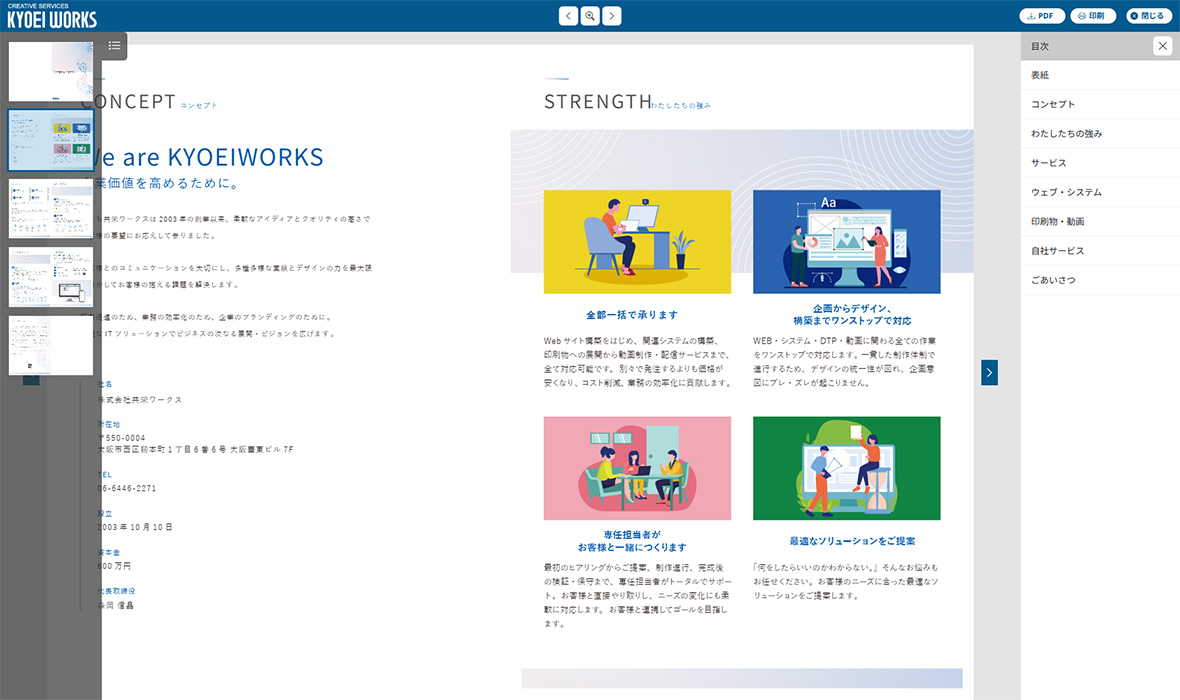Click the 06-6446-2271 phone number
The image size is (1180, 700).
pyautogui.click(x=127, y=488)
